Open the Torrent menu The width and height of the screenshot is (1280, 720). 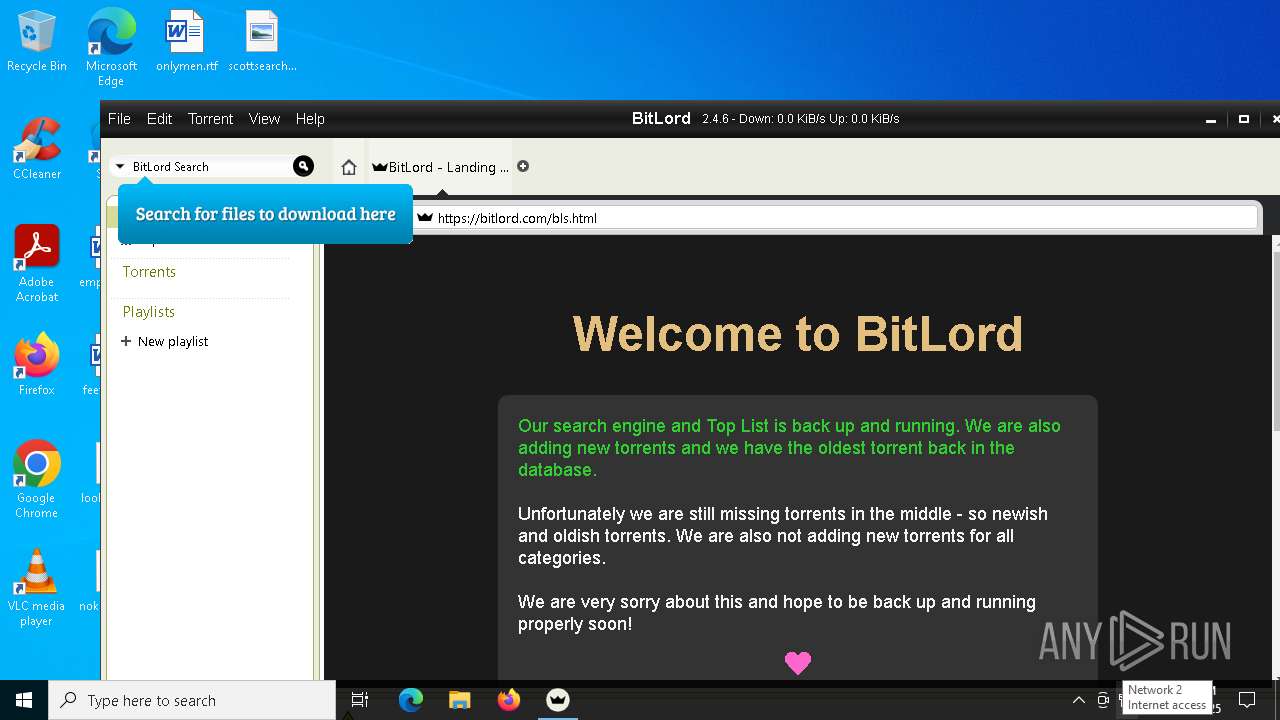point(210,118)
